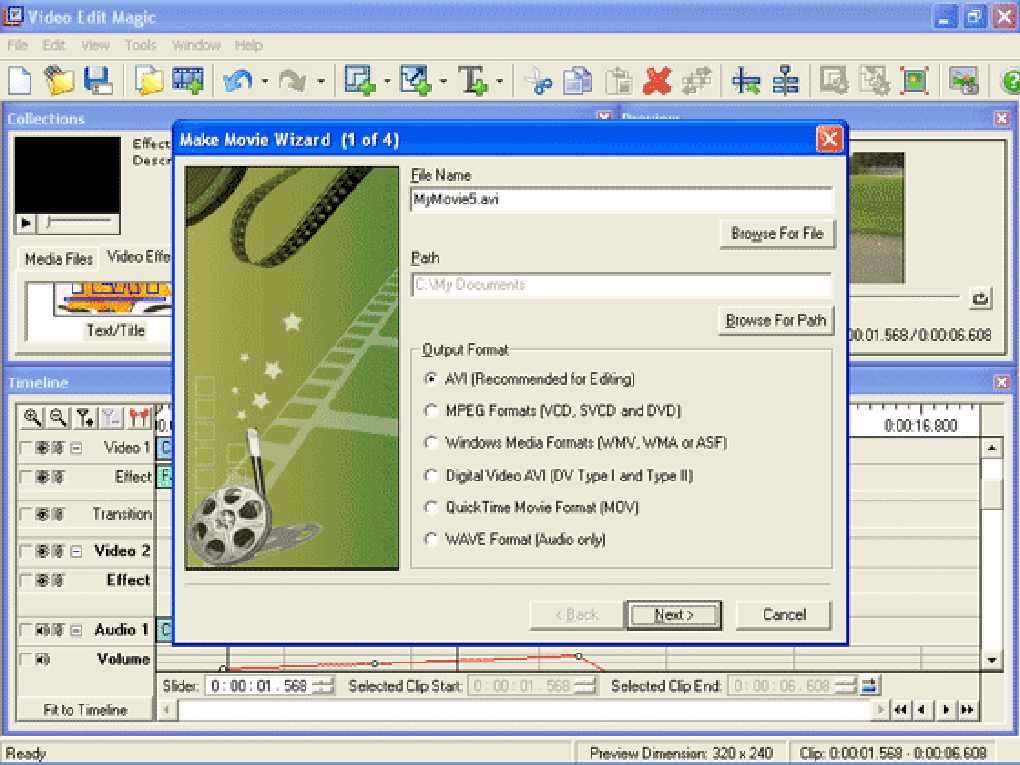Tick the Volume track checkbox
Viewport: 1020px width, 765px height.
(25, 659)
